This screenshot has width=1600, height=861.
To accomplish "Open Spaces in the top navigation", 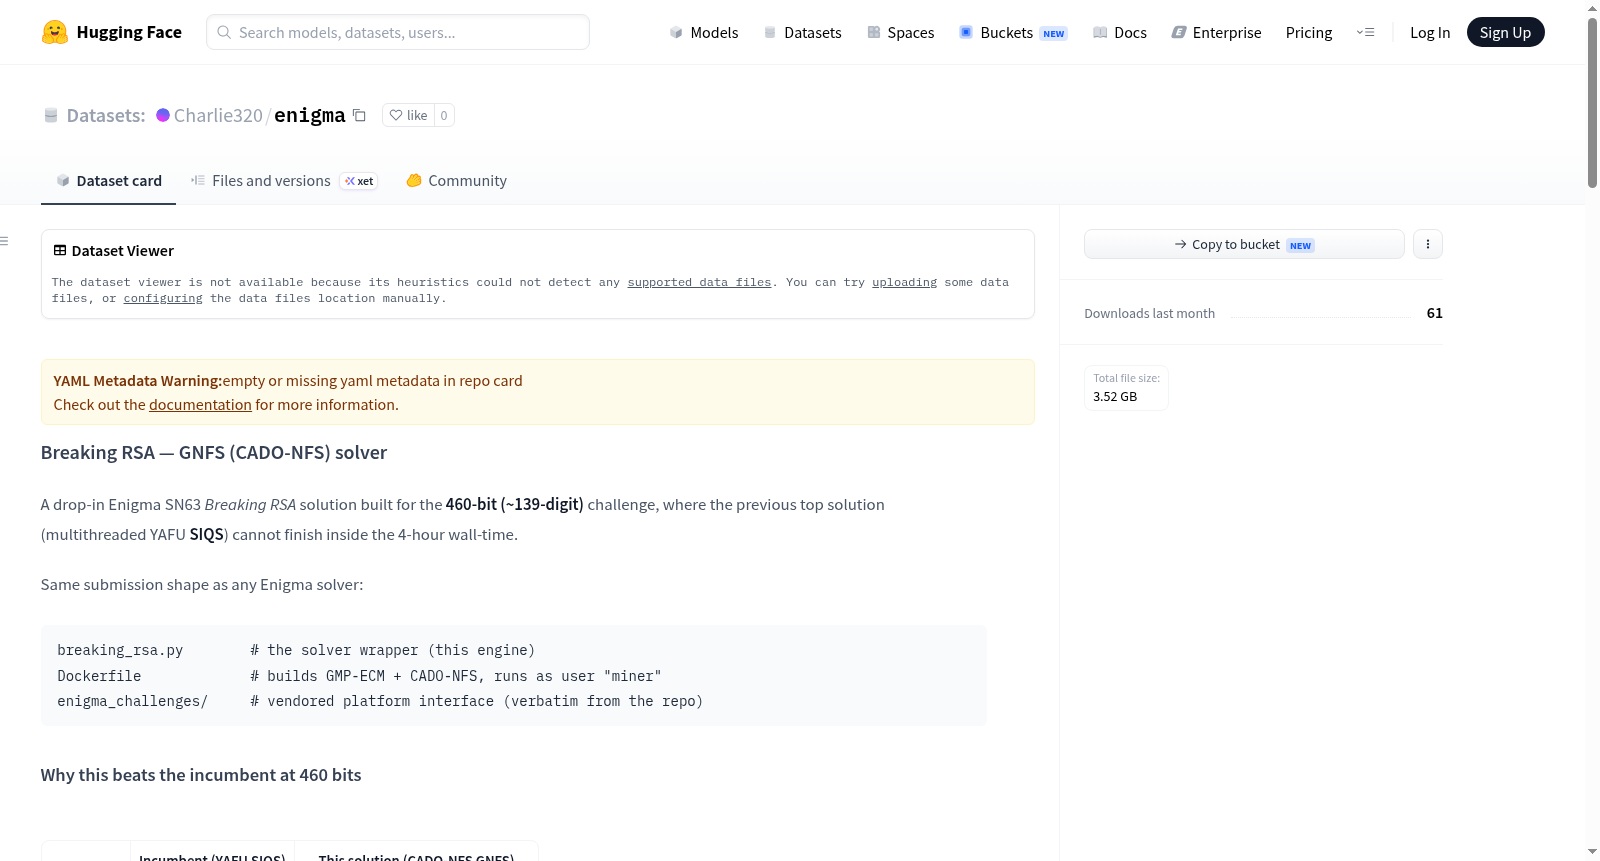I will pyautogui.click(x=901, y=32).
